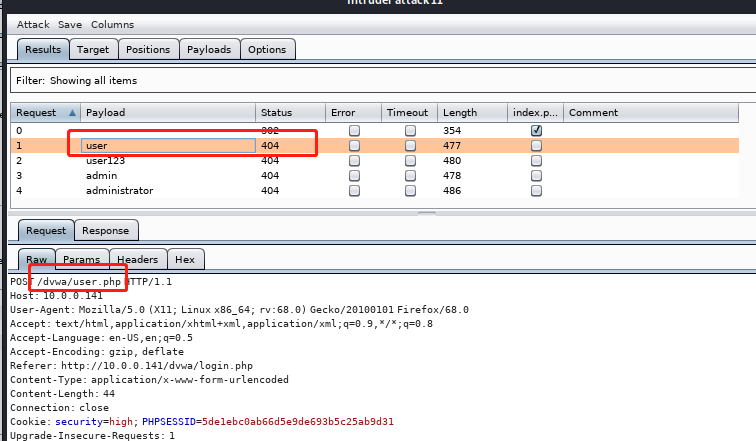Toggle index.p checkbox in user row
756x441 pixels.
(x=536, y=146)
